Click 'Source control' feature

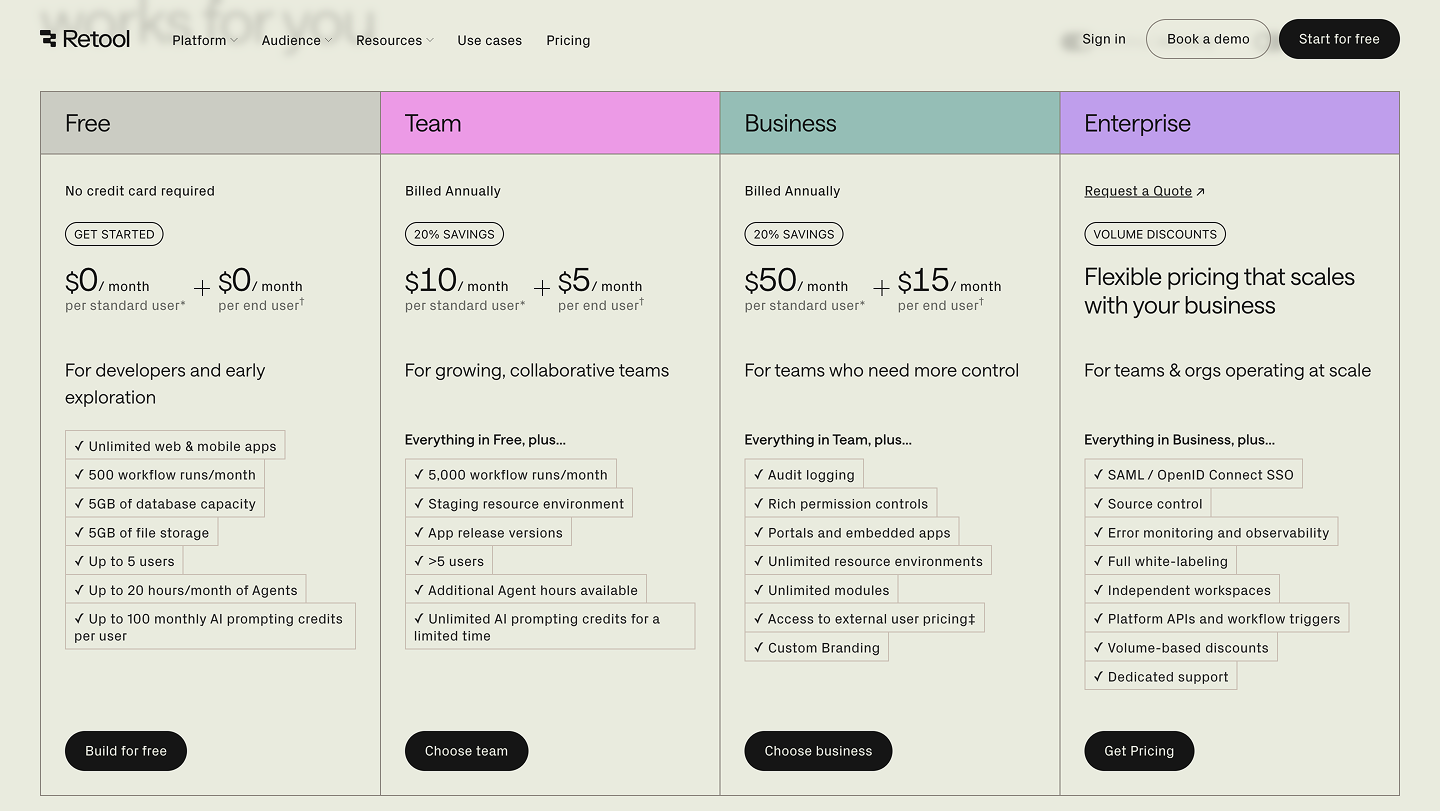1148,504
